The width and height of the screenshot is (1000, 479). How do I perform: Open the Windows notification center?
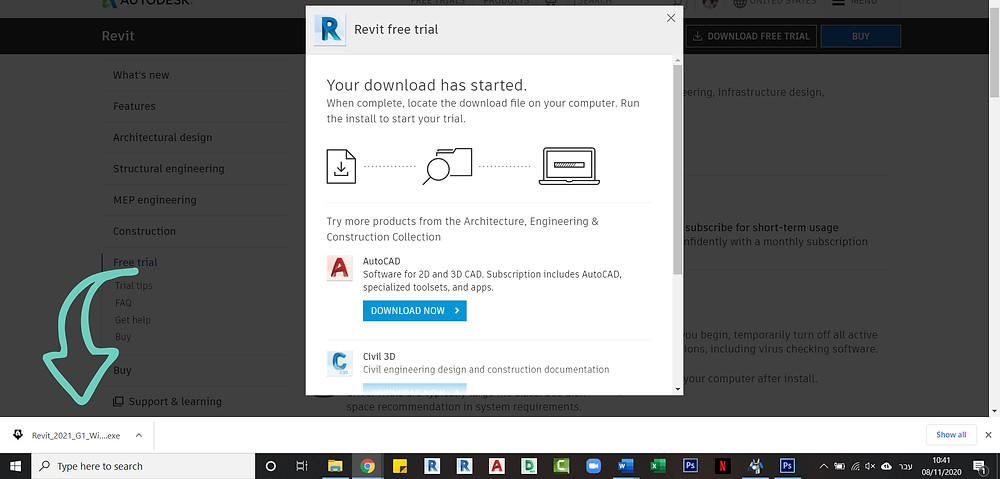point(980,466)
